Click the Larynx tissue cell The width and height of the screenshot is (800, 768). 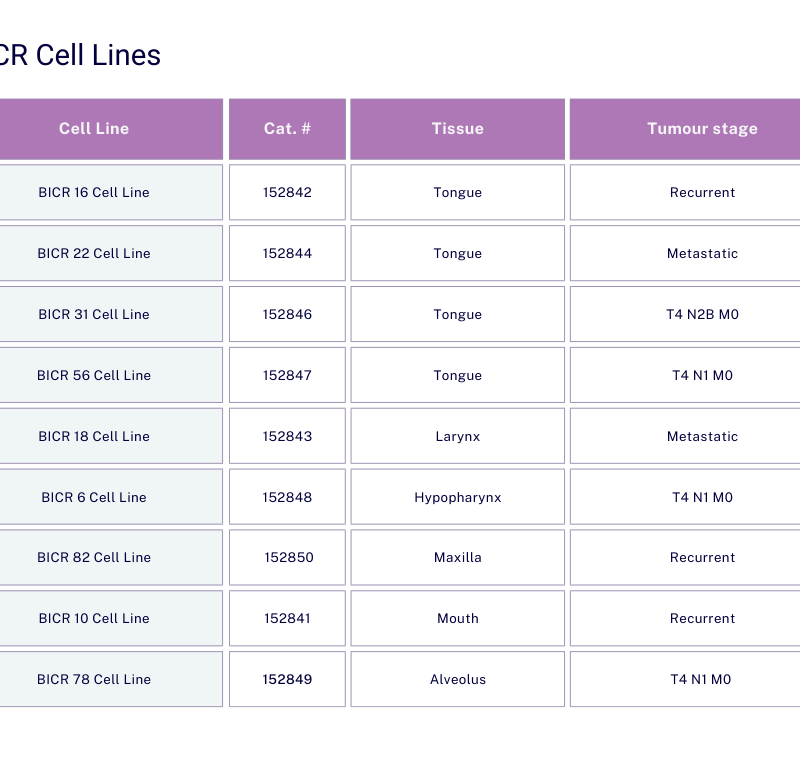point(458,437)
